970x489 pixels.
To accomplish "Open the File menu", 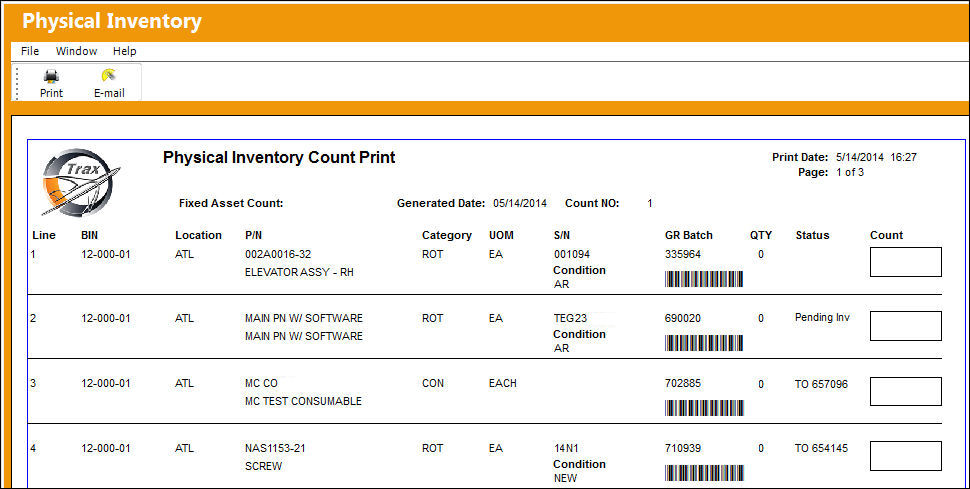I will [x=30, y=51].
